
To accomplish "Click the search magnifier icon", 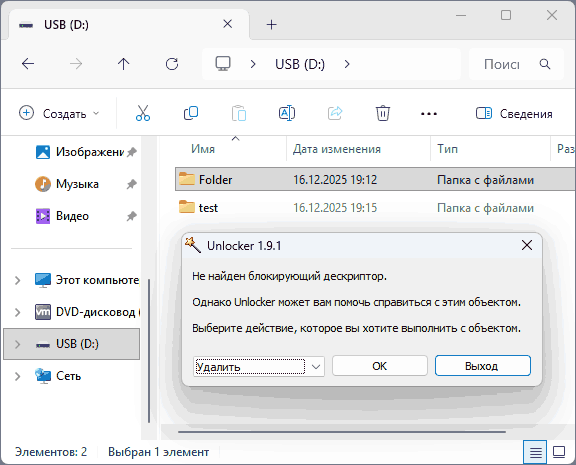I will coord(545,64).
